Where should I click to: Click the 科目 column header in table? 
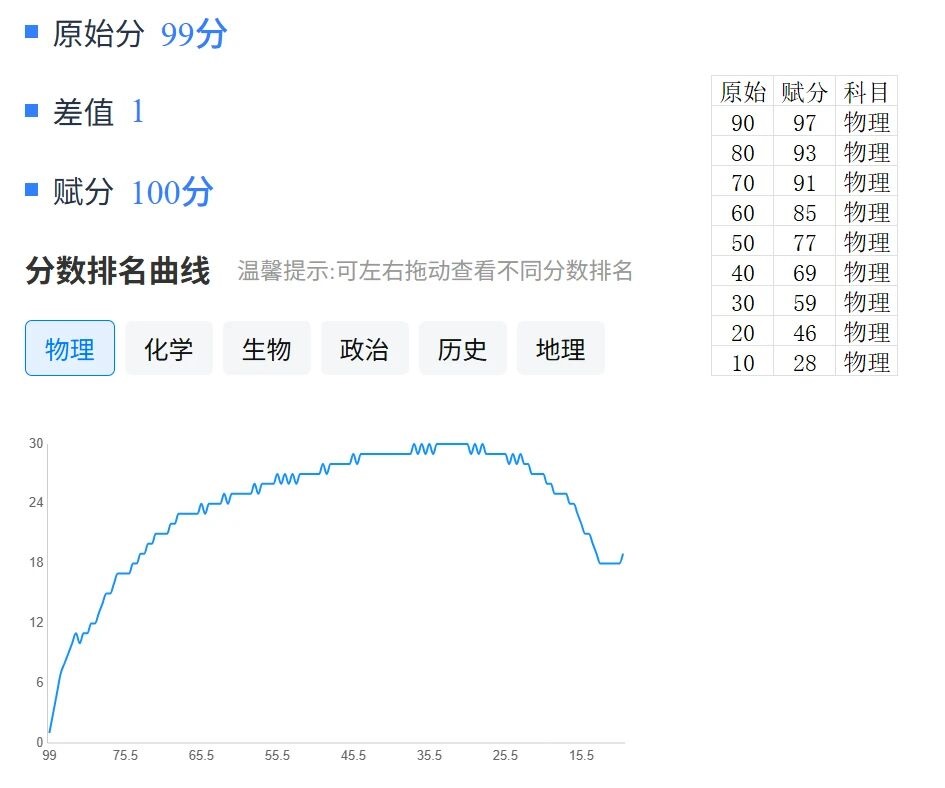(x=866, y=93)
